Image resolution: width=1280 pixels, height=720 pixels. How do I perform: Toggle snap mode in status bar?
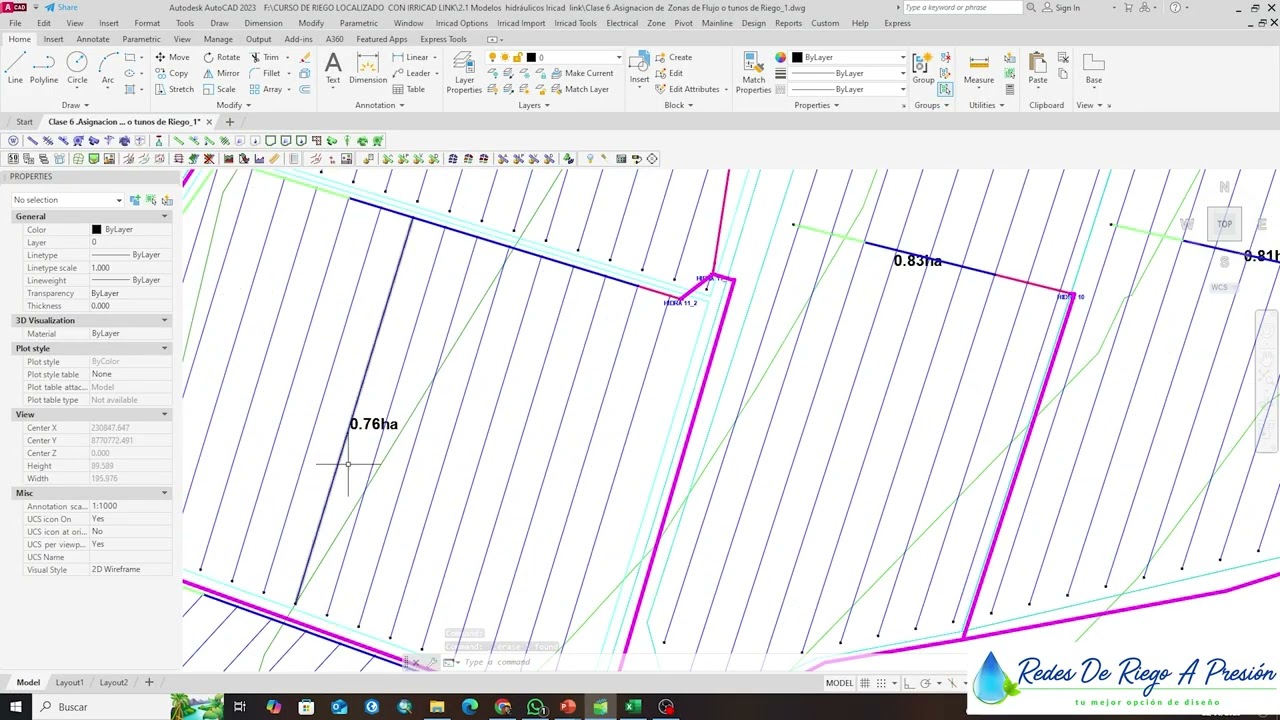coord(883,683)
